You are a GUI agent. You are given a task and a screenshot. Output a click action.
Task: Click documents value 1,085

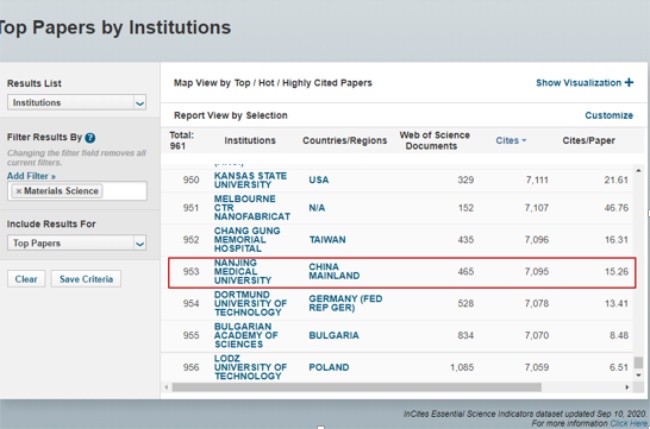tap(462, 367)
